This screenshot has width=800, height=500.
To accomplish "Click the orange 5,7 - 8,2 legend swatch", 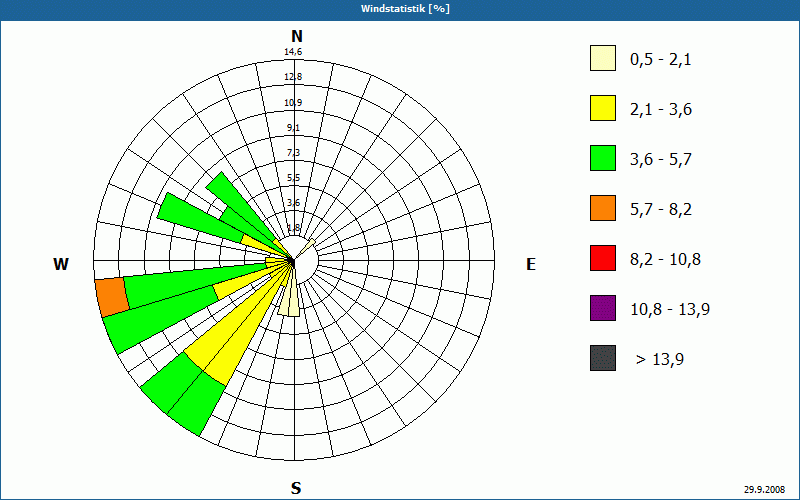I will point(603,208).
